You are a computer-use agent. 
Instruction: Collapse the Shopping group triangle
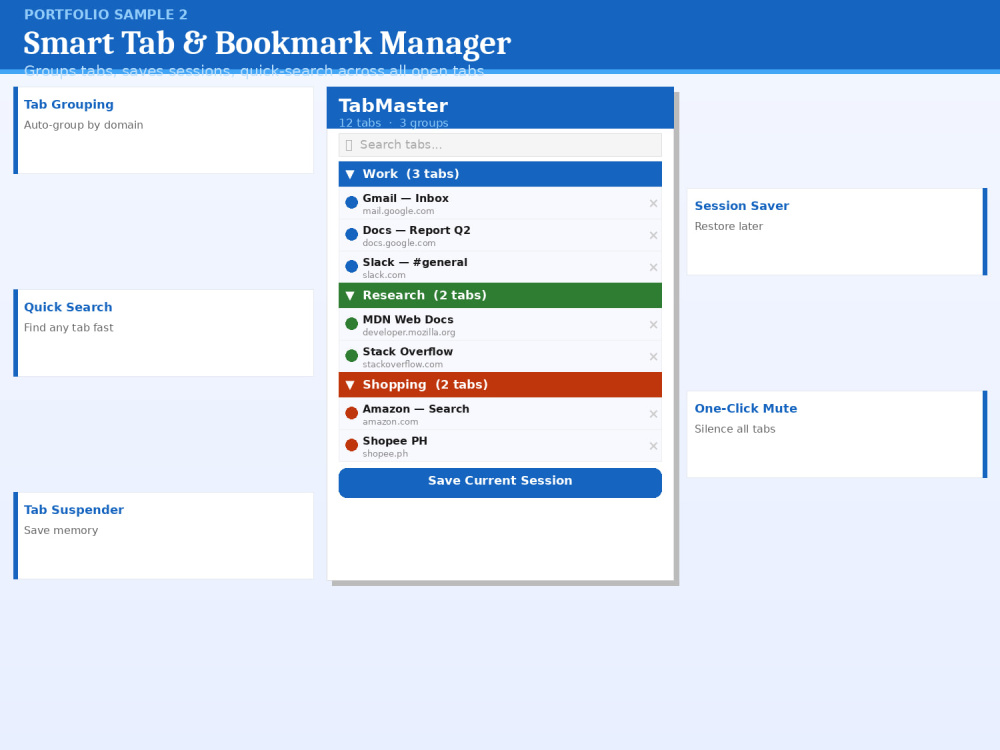point(349,385)
